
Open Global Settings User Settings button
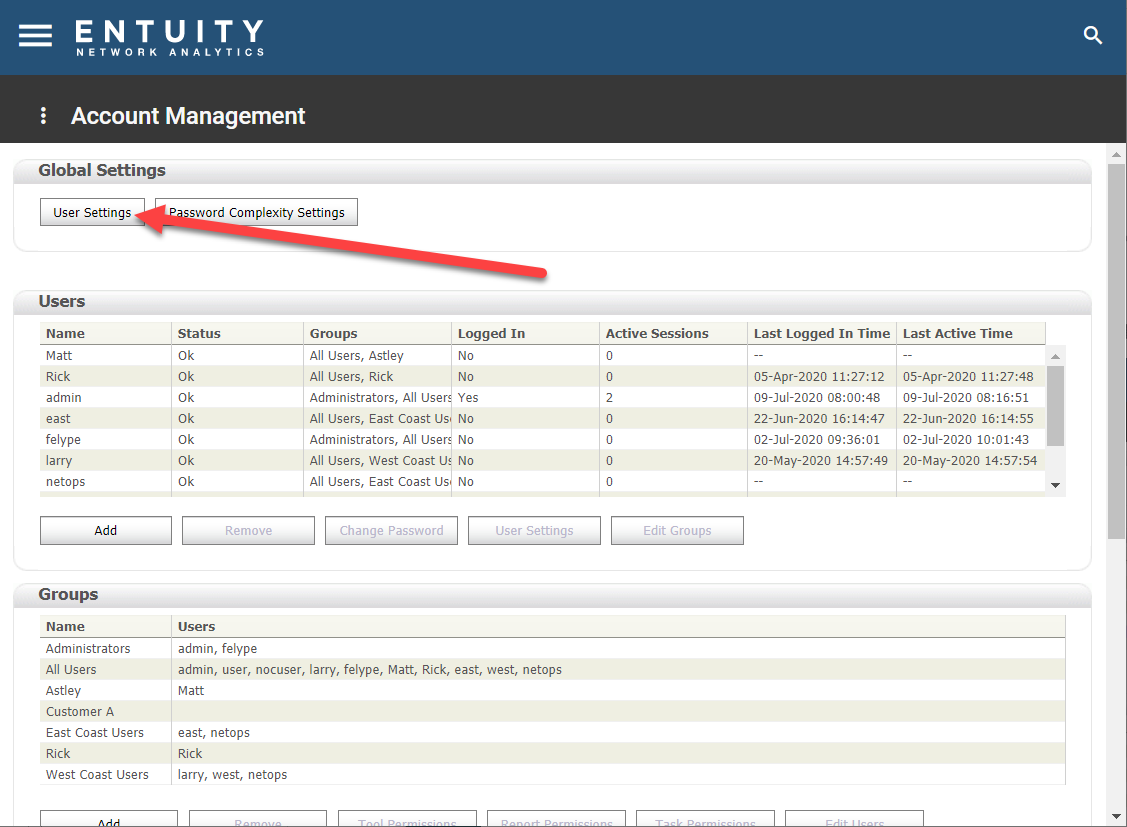(92, 212)
